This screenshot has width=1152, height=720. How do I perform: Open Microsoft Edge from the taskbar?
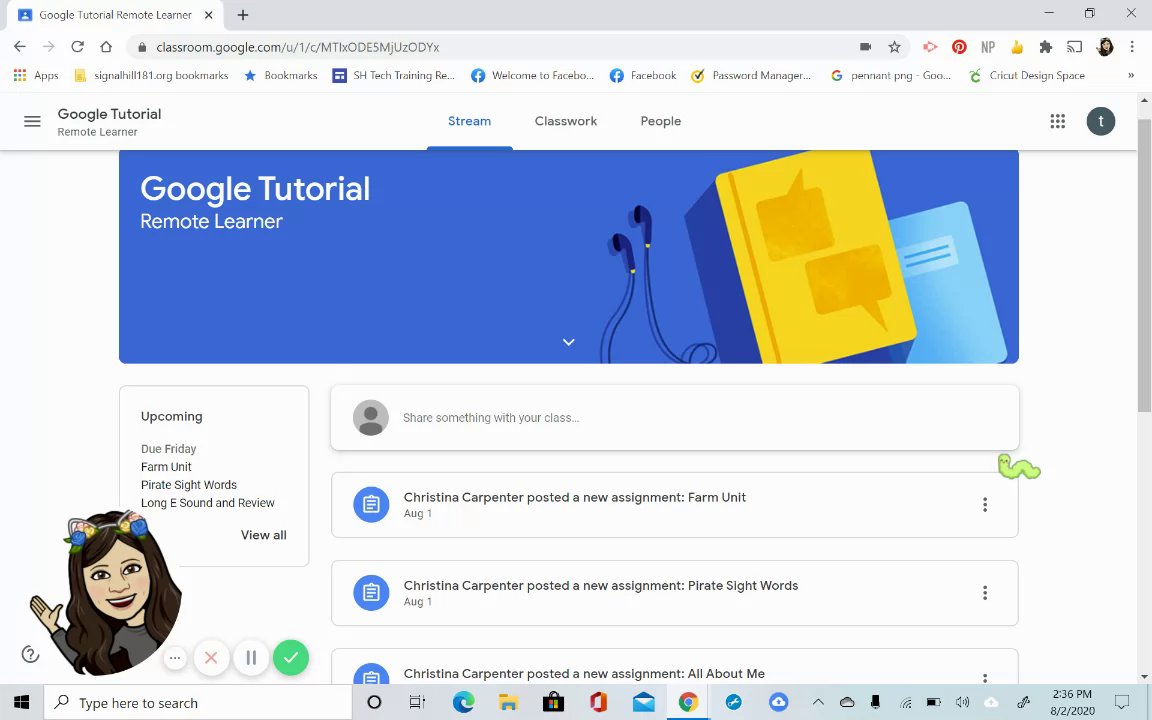click(463, 702)
